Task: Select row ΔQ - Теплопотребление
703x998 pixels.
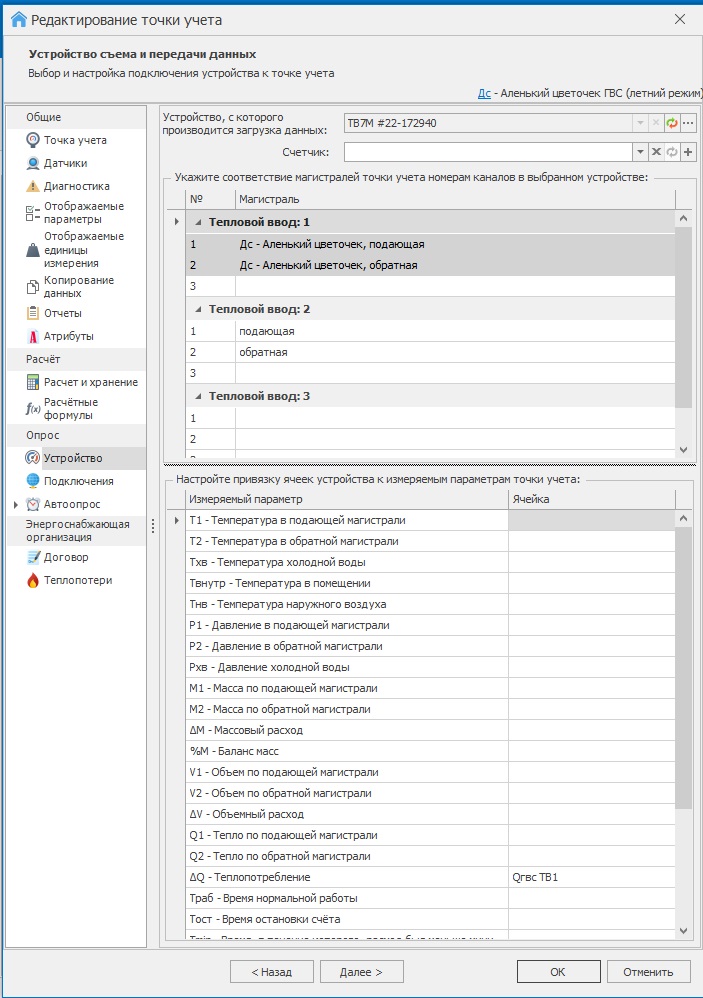Action: tap(430, 877)
